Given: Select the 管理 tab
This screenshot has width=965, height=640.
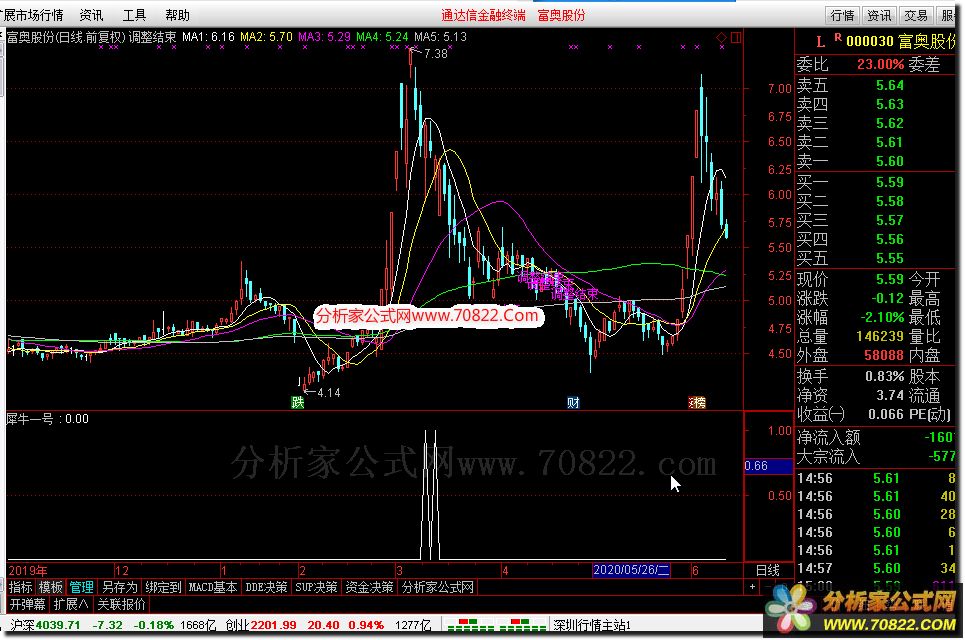Looking at the screenshot, I should pyautogui.click(x=81, y=587).
